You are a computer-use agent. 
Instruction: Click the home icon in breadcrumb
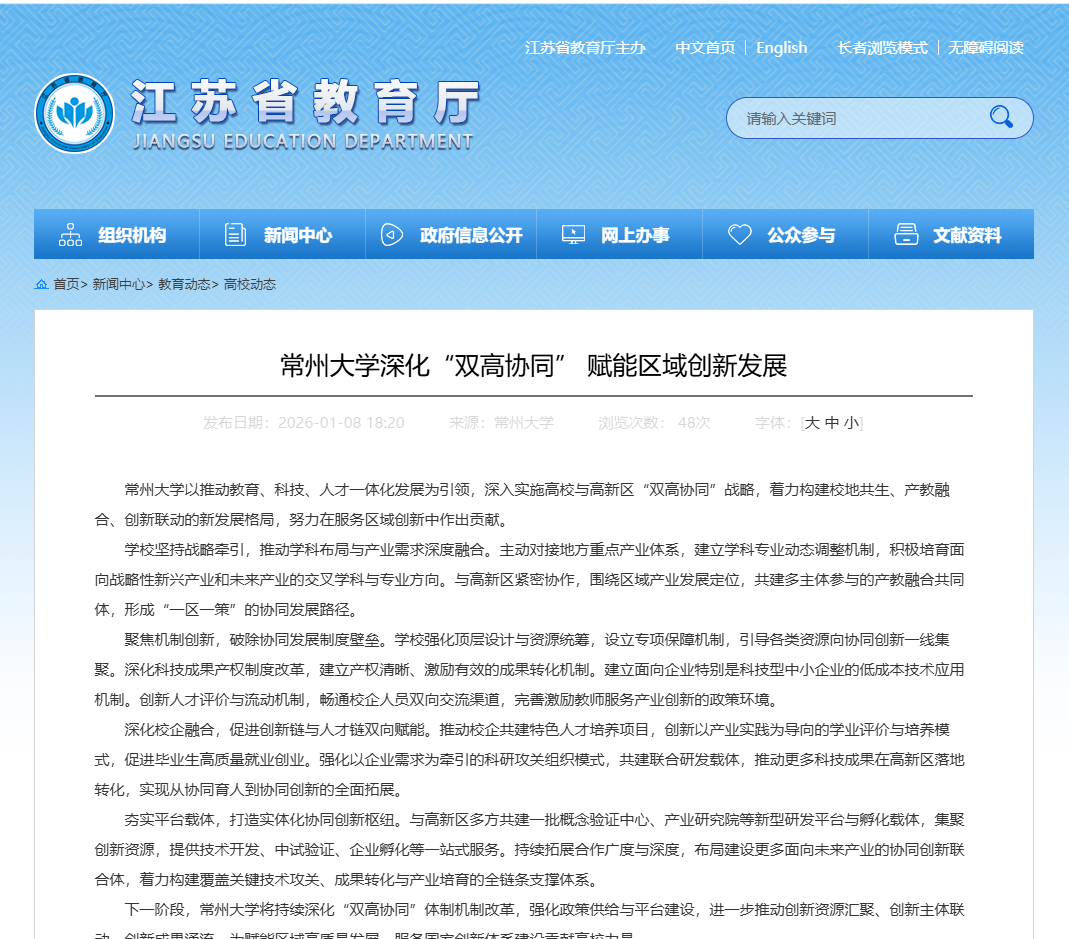tap(42, 285)
